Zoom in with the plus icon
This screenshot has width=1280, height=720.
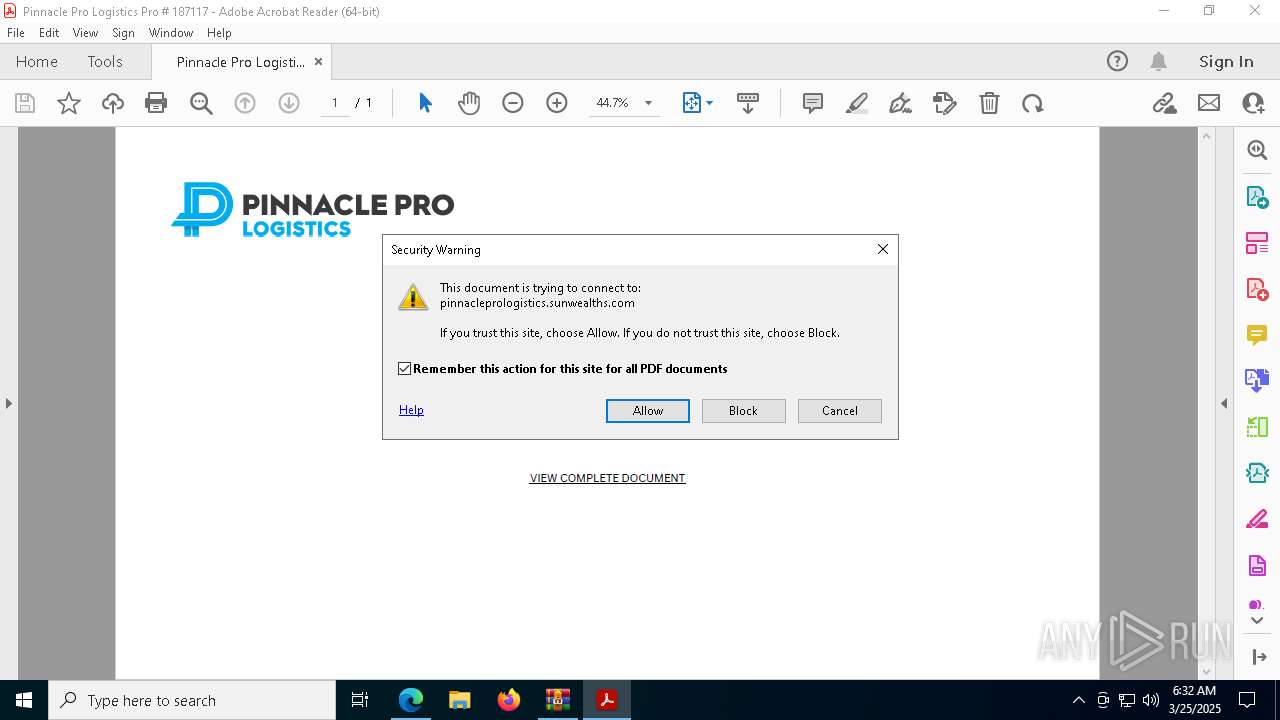tap(557, 103)
